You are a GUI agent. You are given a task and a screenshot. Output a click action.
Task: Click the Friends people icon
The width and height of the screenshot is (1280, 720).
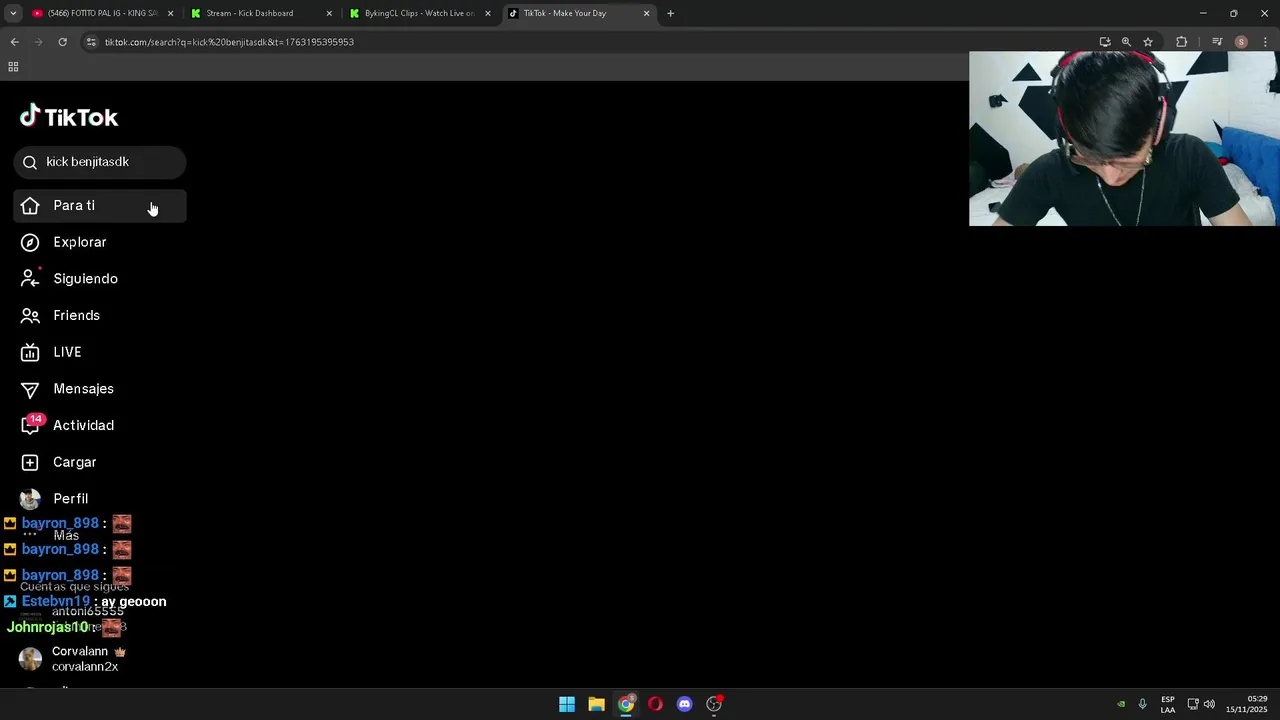[x=30, y=316]
